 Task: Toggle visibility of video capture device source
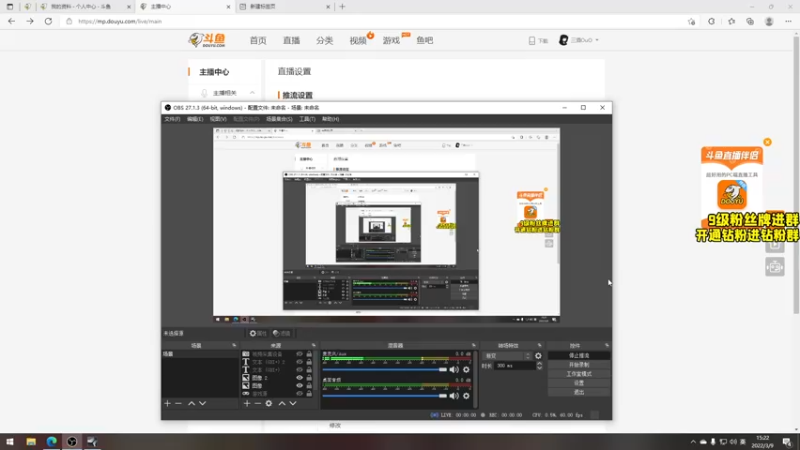[299, 354]
